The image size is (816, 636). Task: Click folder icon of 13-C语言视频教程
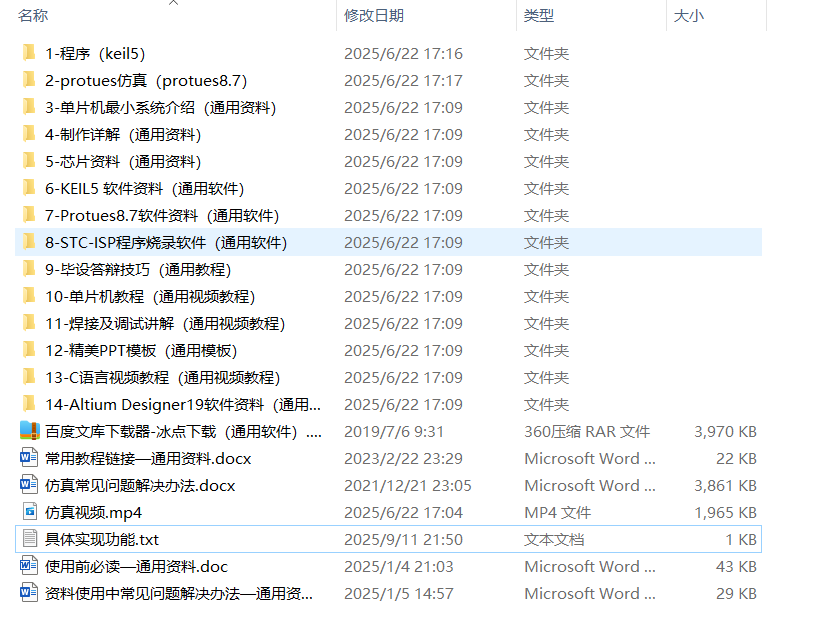pos(29,377)
